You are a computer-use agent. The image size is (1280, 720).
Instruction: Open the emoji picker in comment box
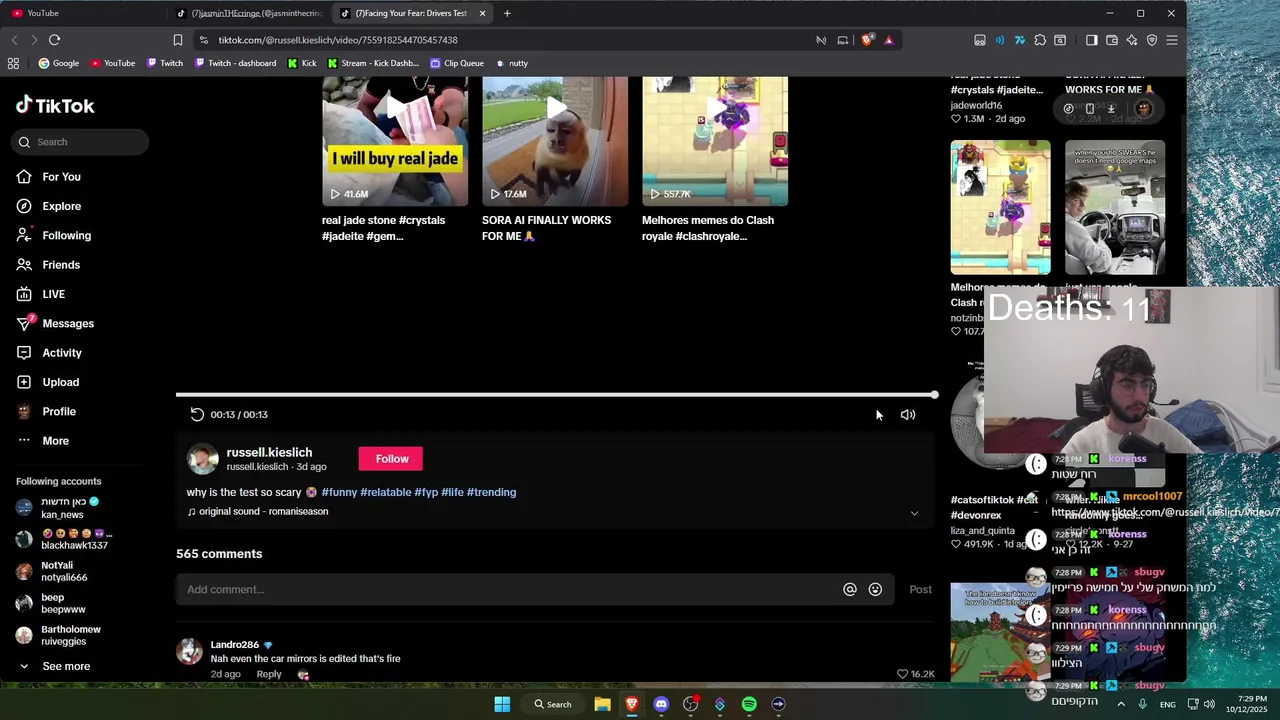click(x=875, y=589)
